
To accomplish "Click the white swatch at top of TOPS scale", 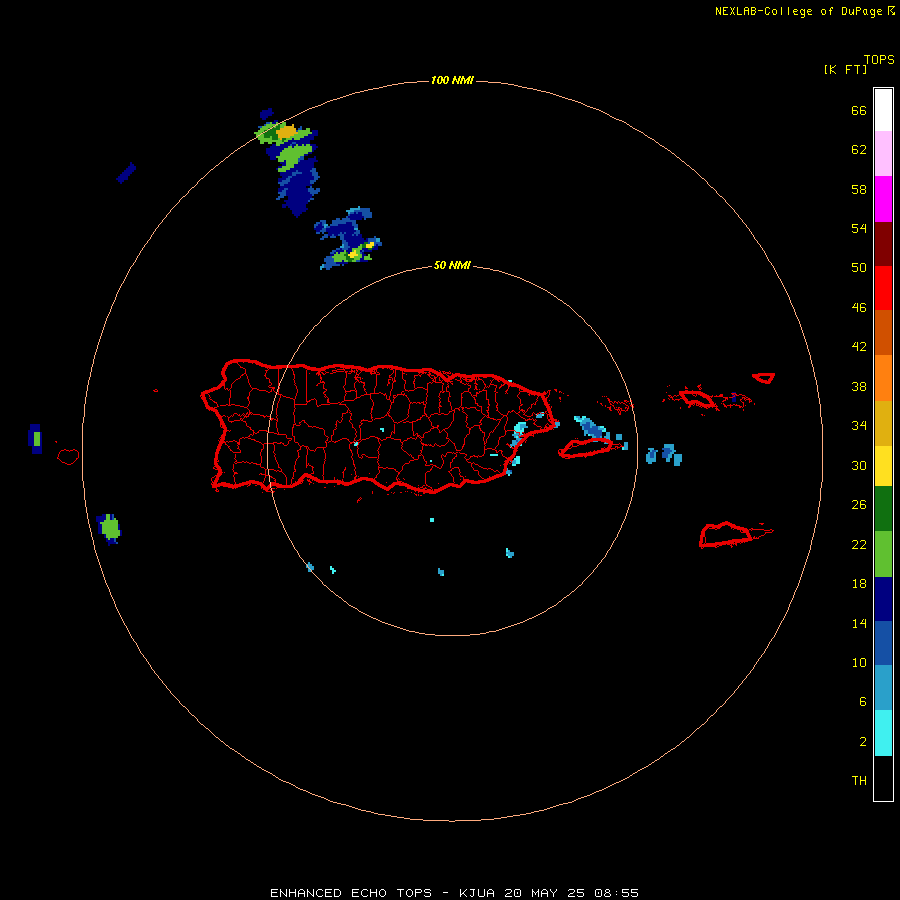I will [x=883, y=110].
